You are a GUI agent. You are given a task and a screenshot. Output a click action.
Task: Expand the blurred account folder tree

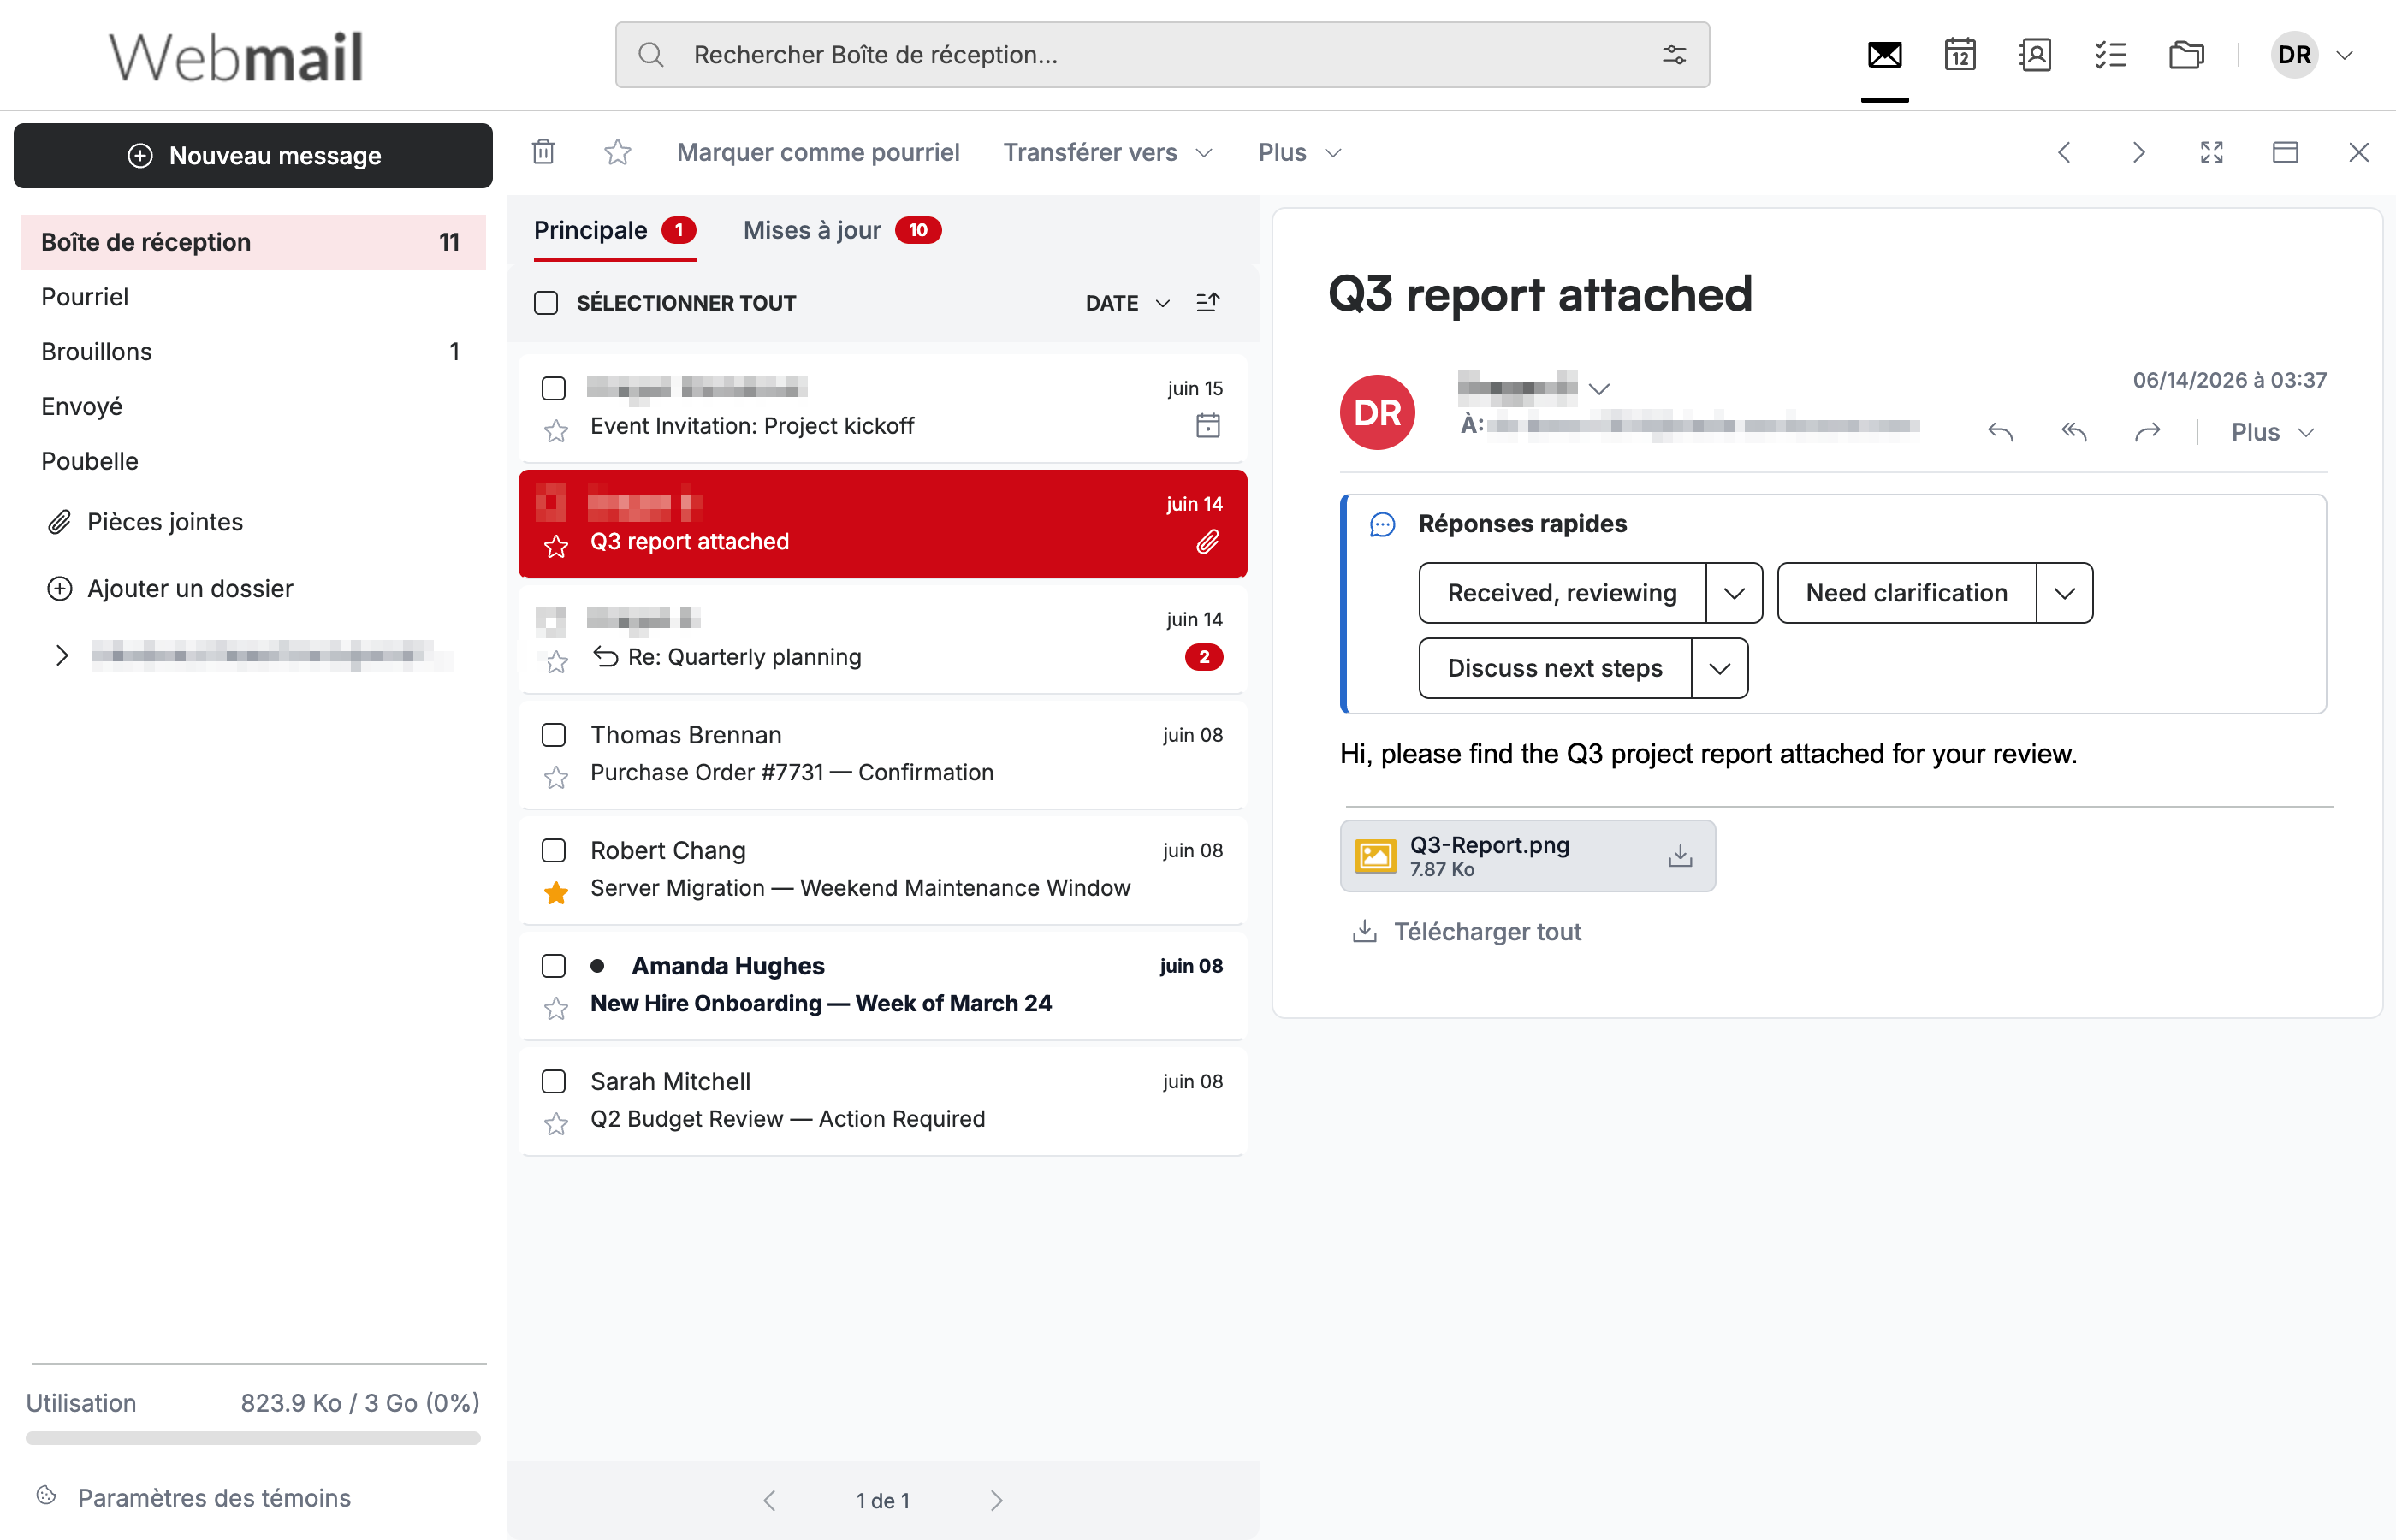tap(62, 655)
